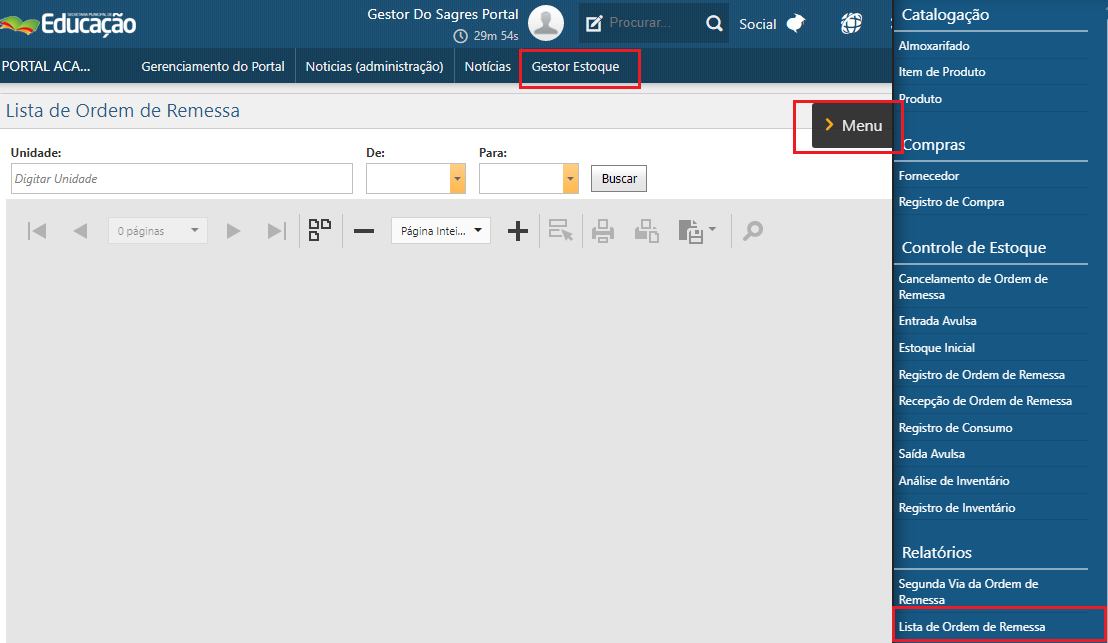
Task: Zoom in with the plus icon
Action: tap(517, 231)
